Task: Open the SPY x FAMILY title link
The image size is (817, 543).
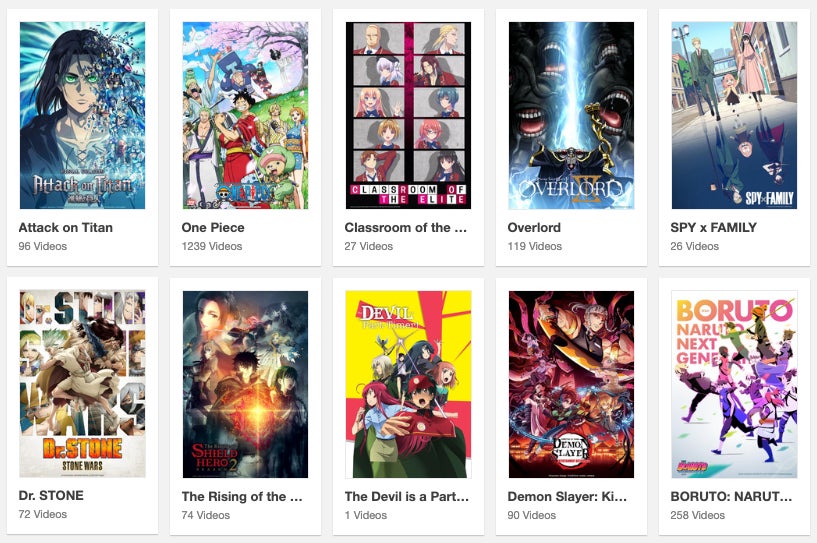Action: coord(713,228)
